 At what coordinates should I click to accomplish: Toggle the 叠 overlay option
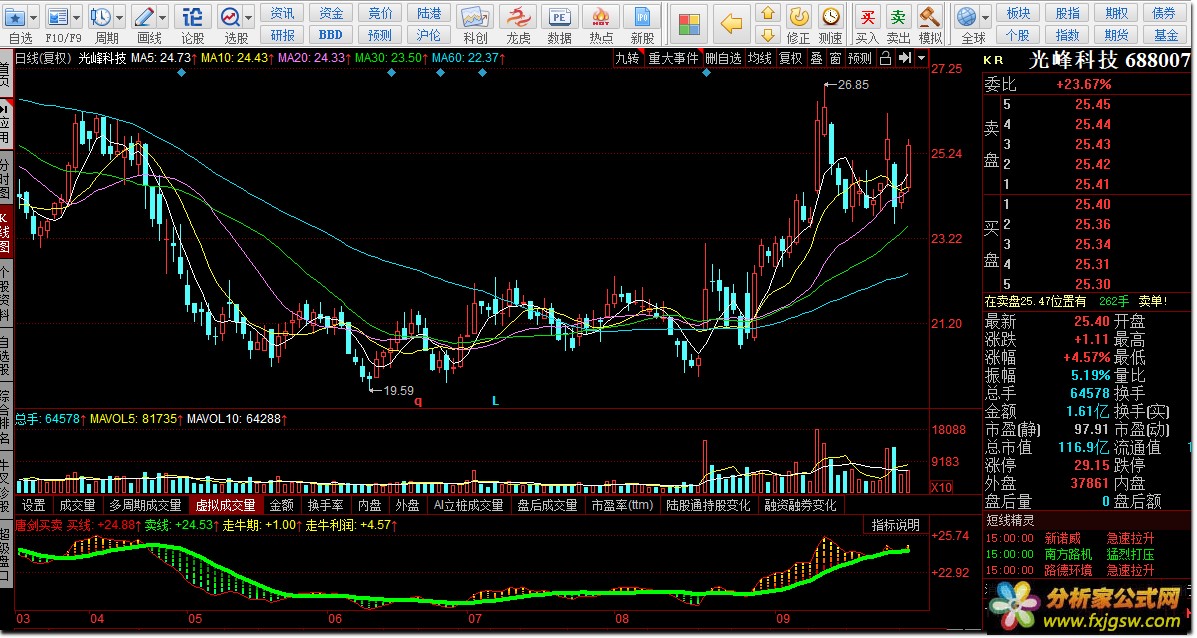[816, 58]
